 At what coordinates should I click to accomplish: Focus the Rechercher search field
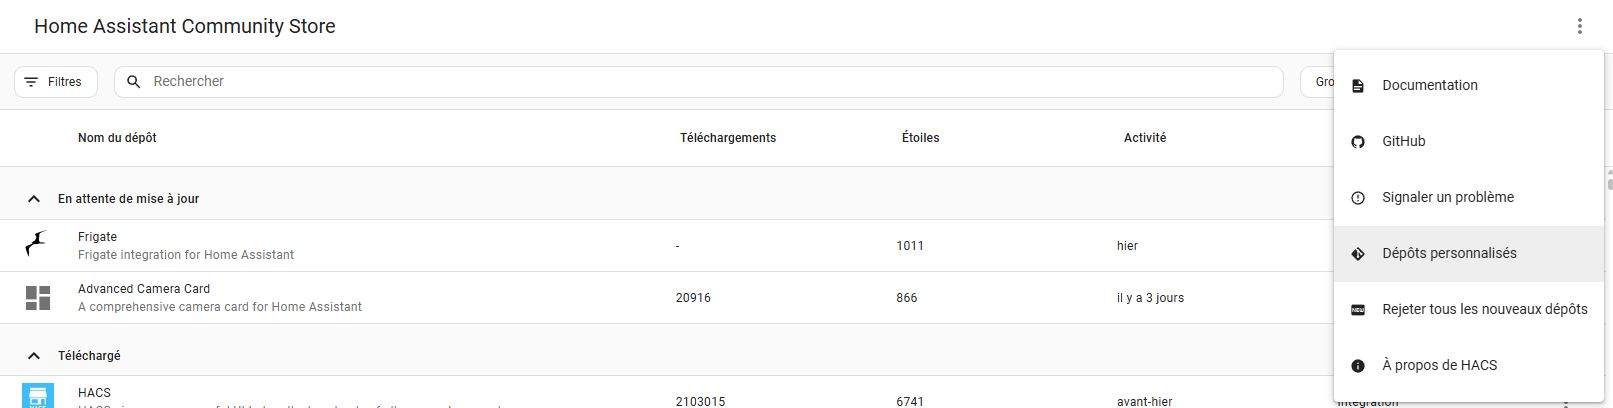coord(700,82)
